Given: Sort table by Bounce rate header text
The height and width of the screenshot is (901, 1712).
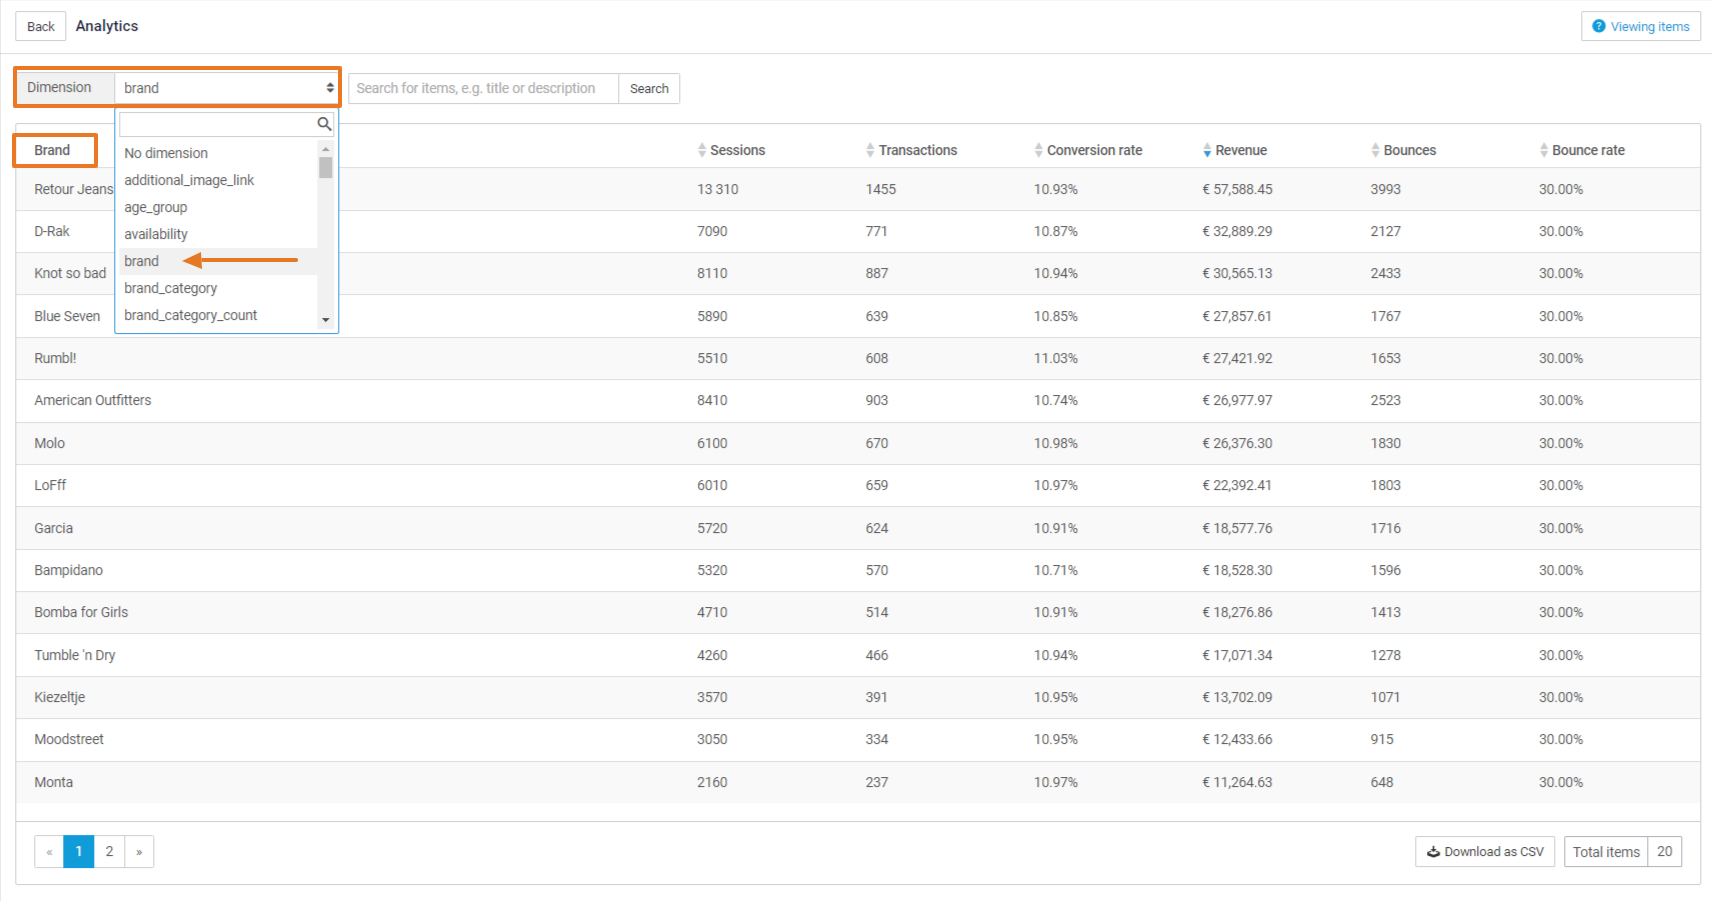Looking at the screenshot, I should tap(1588, 150).
